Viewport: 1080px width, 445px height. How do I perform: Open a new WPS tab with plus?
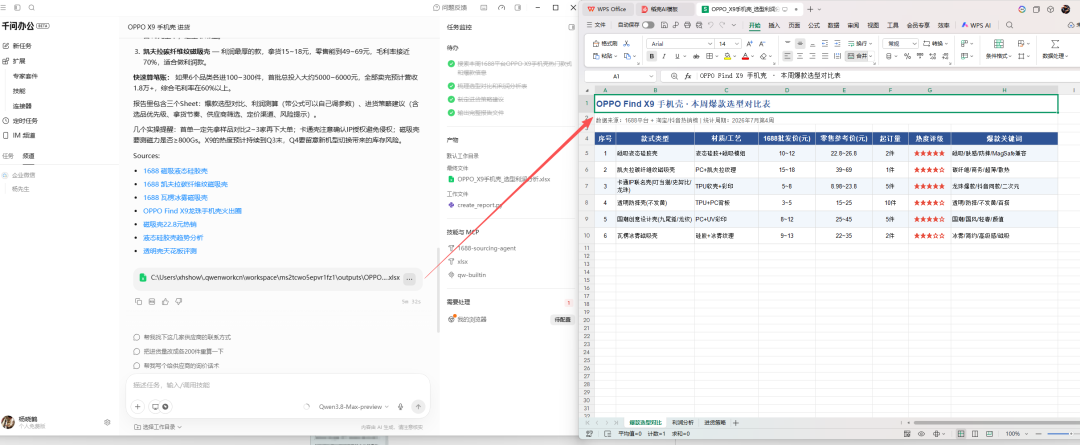tap(810, 9)
